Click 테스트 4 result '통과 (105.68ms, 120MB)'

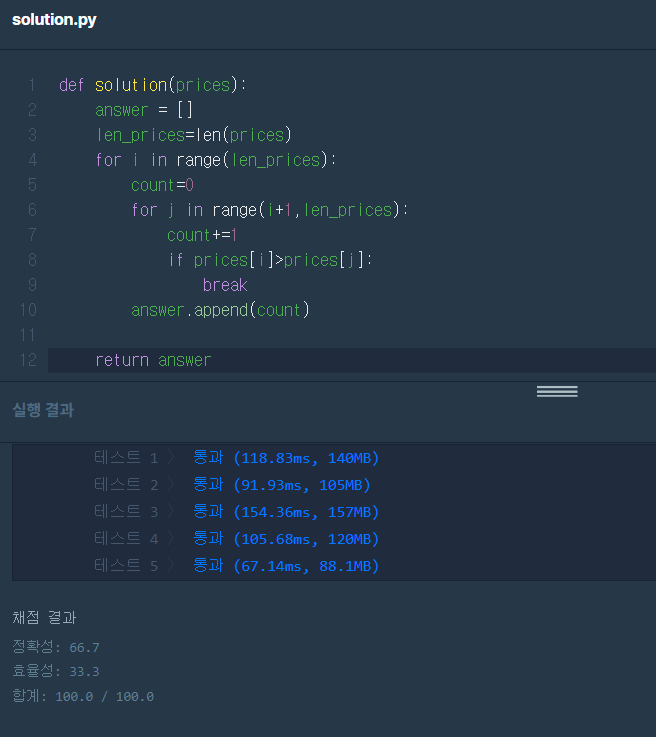coord(286,539)
